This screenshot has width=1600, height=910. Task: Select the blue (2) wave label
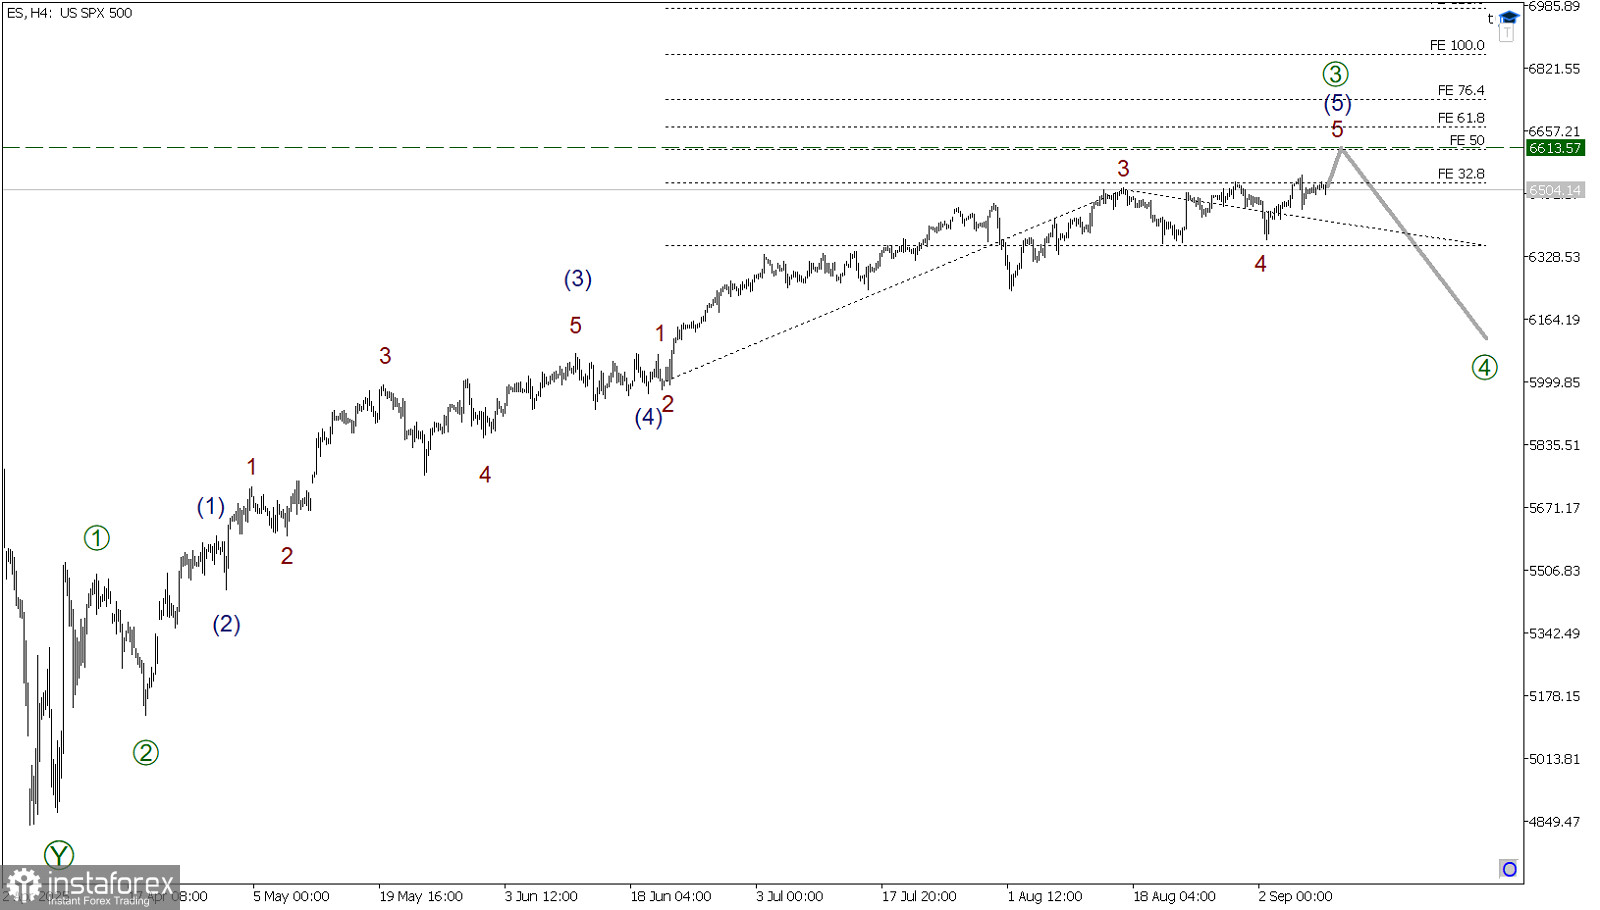tap(226, 624)
